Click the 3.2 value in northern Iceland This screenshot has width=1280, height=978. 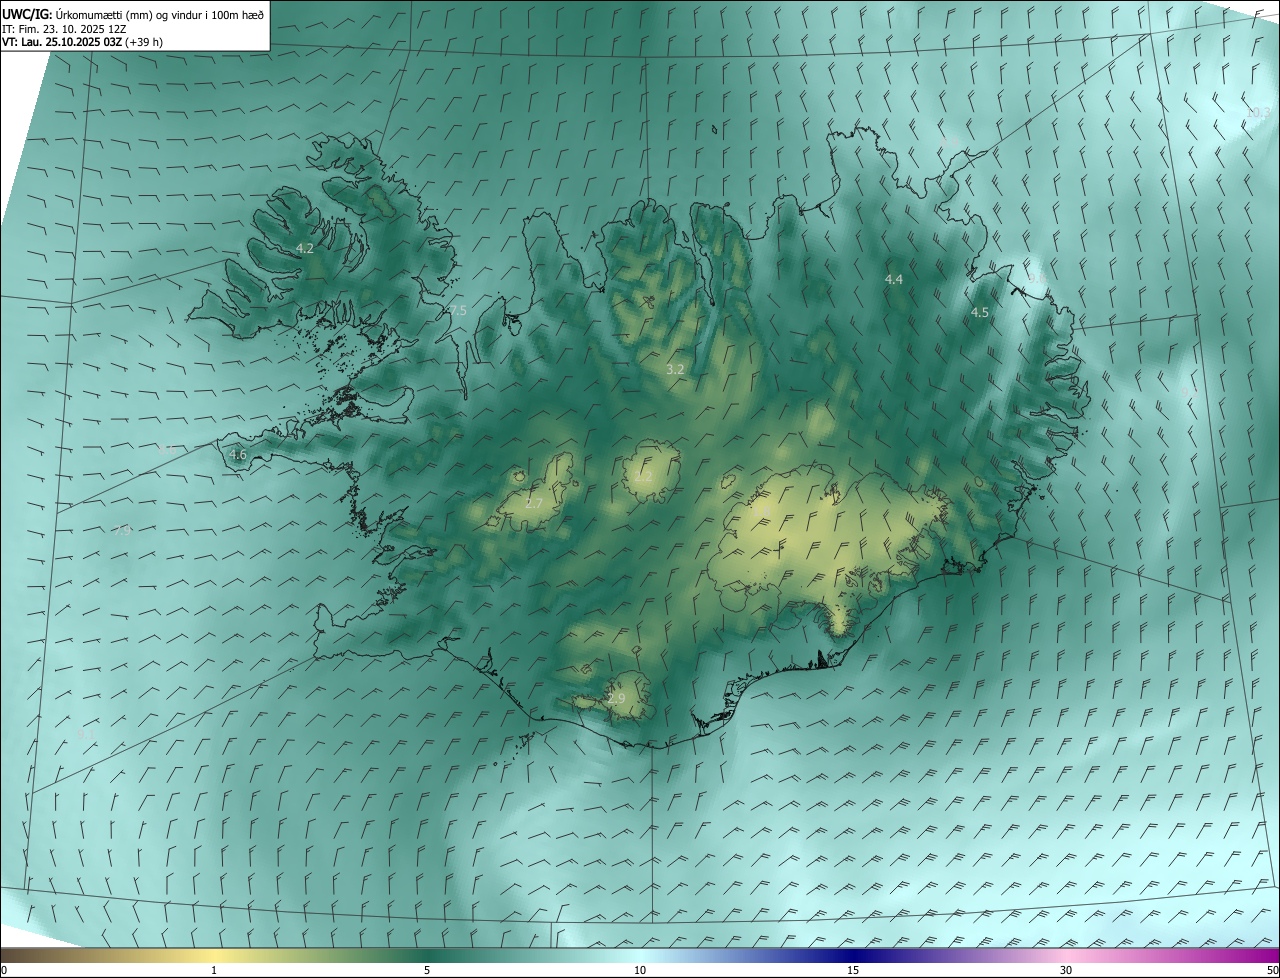pyautogui.click(x=675, y=370)
